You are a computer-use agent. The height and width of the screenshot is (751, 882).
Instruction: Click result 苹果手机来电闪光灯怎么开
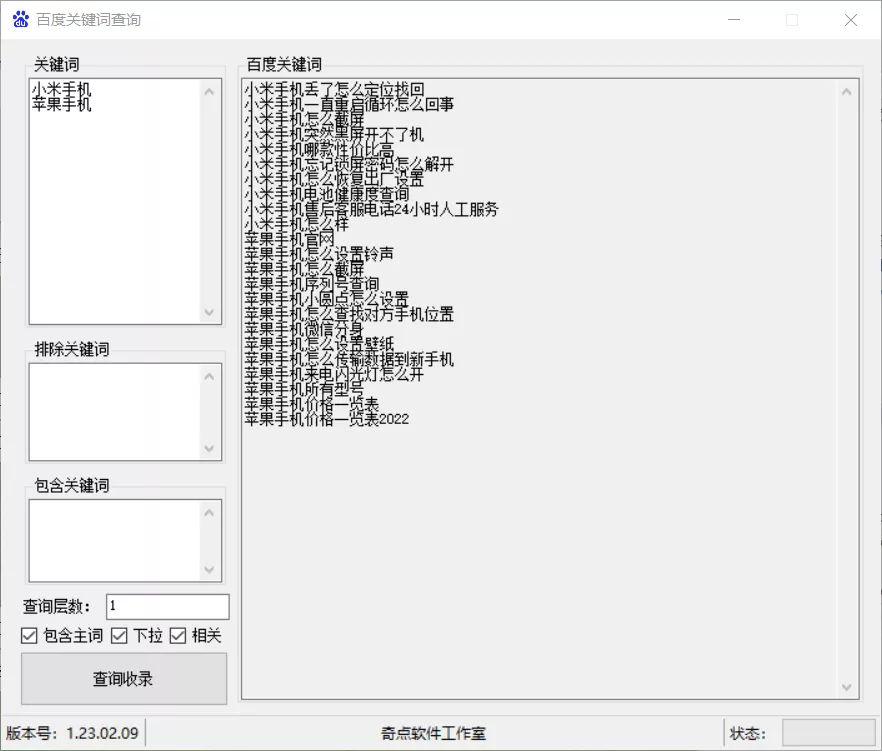click(x=334, y=374)
